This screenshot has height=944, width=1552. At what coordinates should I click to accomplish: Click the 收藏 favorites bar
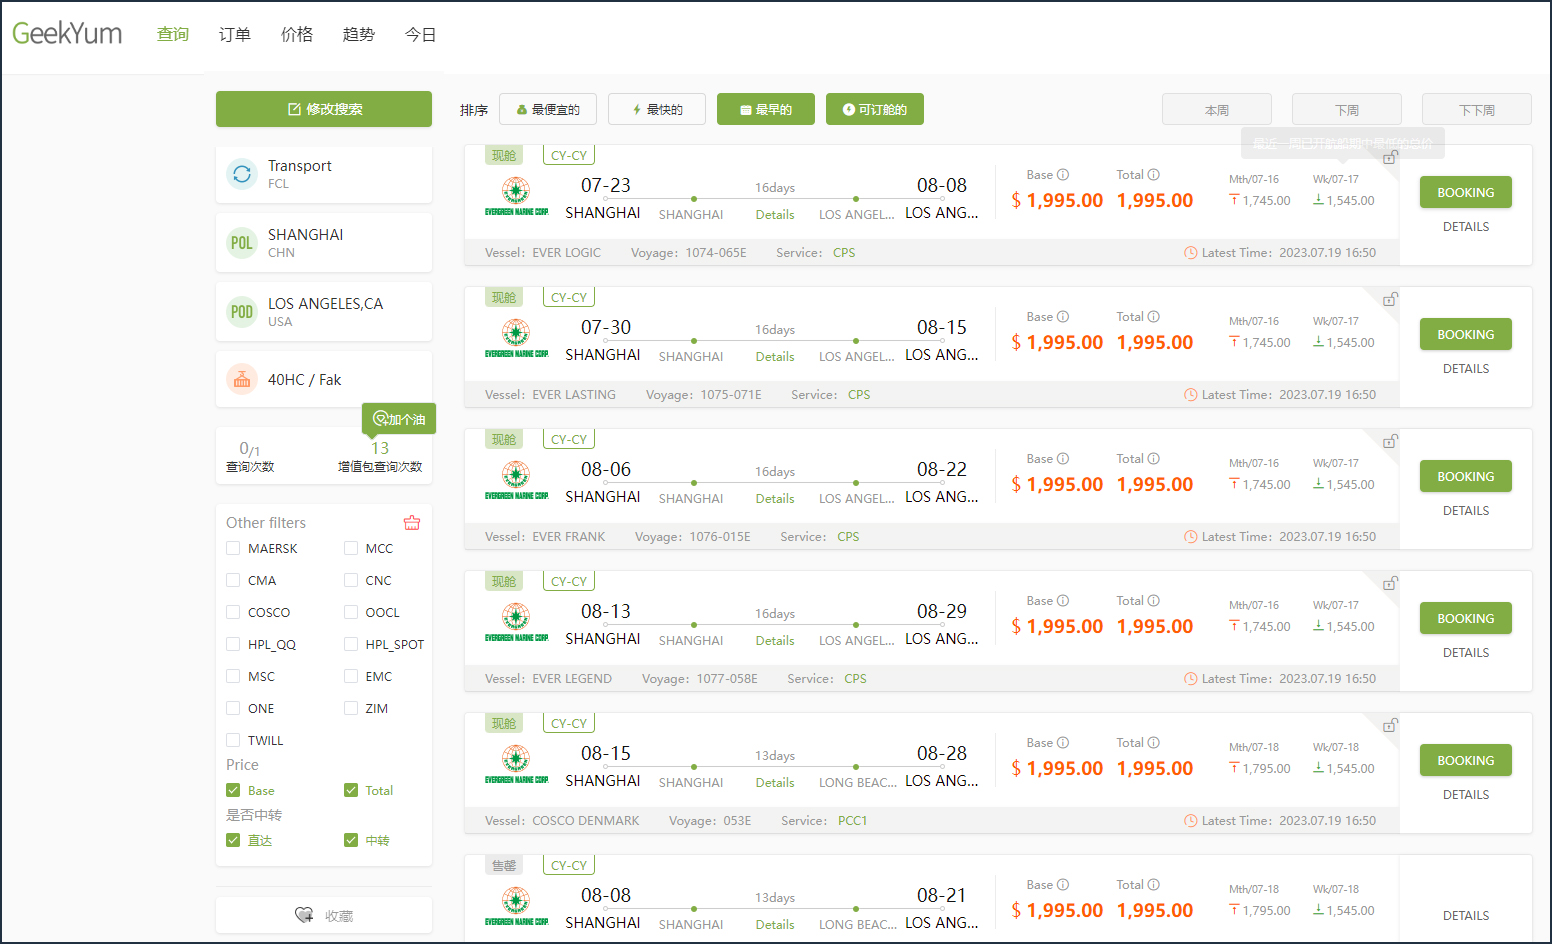324,915
